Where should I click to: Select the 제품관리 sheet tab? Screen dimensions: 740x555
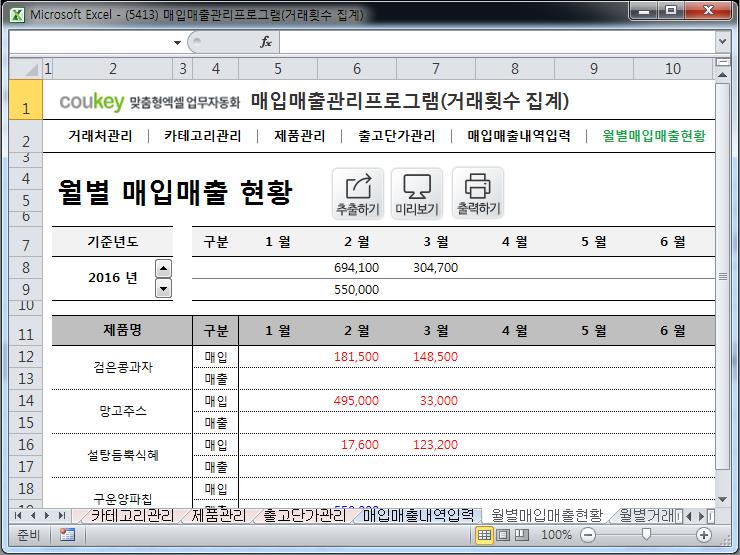click(219, 515)
